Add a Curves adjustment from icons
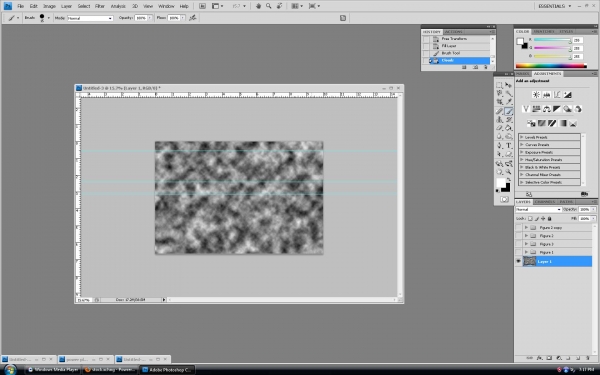The image size is (600, 375). click(x=557, y=95)
